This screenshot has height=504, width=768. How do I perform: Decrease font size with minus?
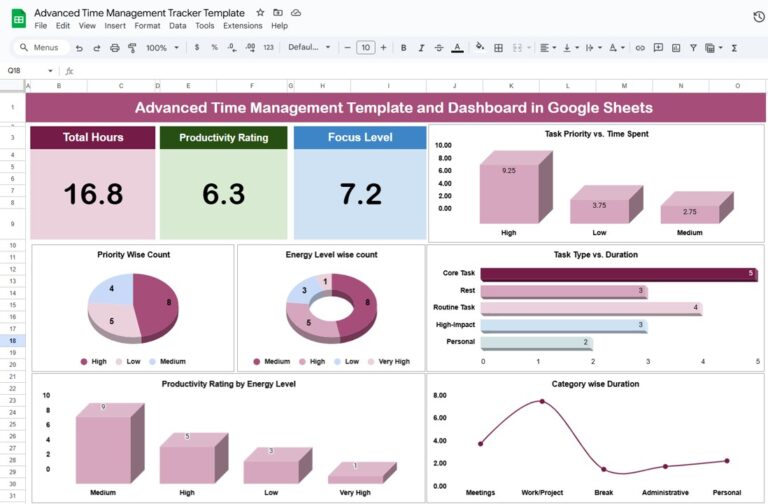347,48
